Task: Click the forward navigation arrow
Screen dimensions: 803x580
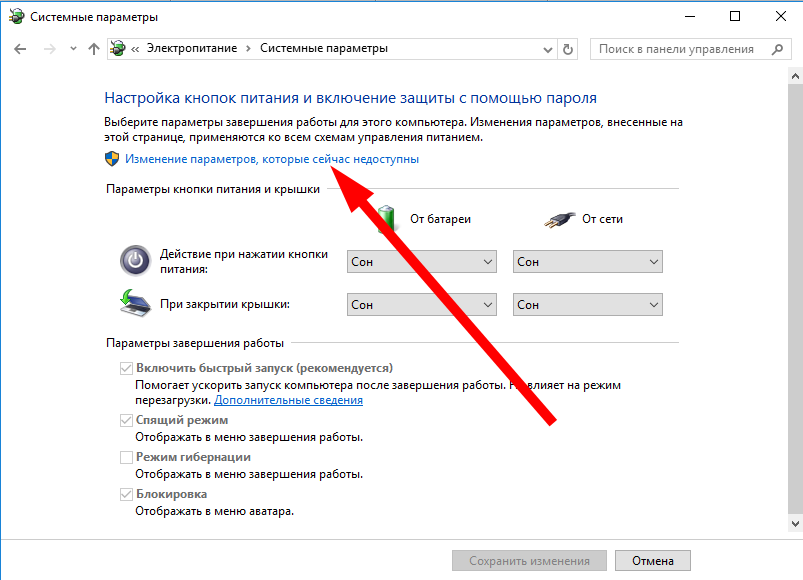Action: coord(50,49)
